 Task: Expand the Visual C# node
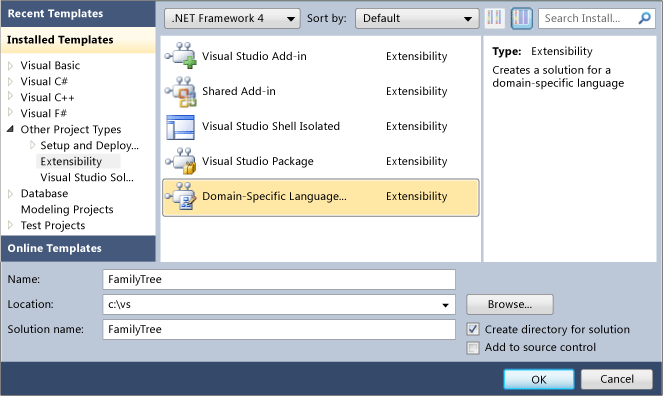(11, 82)
